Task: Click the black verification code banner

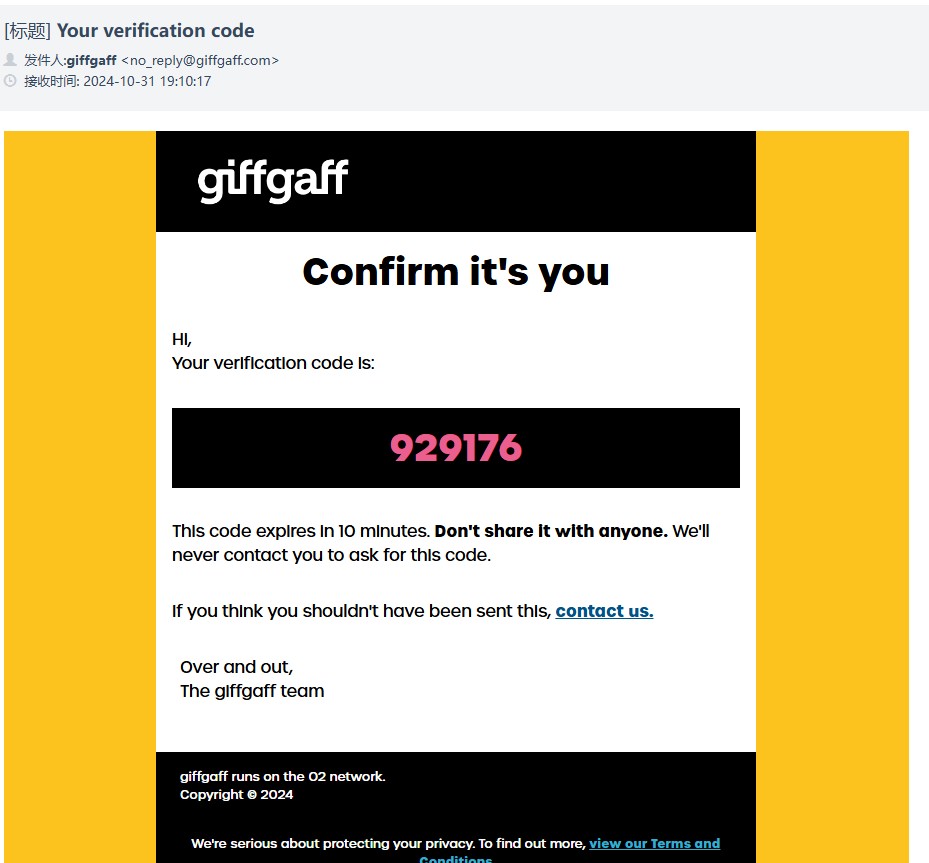Action: [456, 448]
